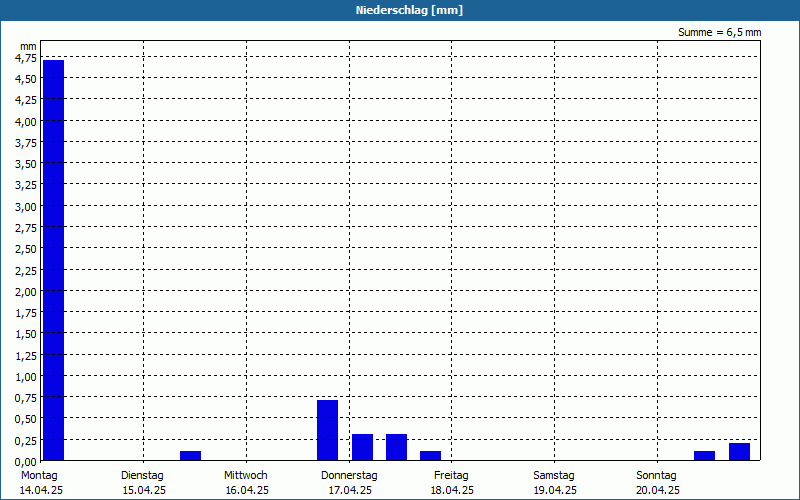Click the 0,50 y-axis value
800x500 pixels.
[x=26, y=419]
